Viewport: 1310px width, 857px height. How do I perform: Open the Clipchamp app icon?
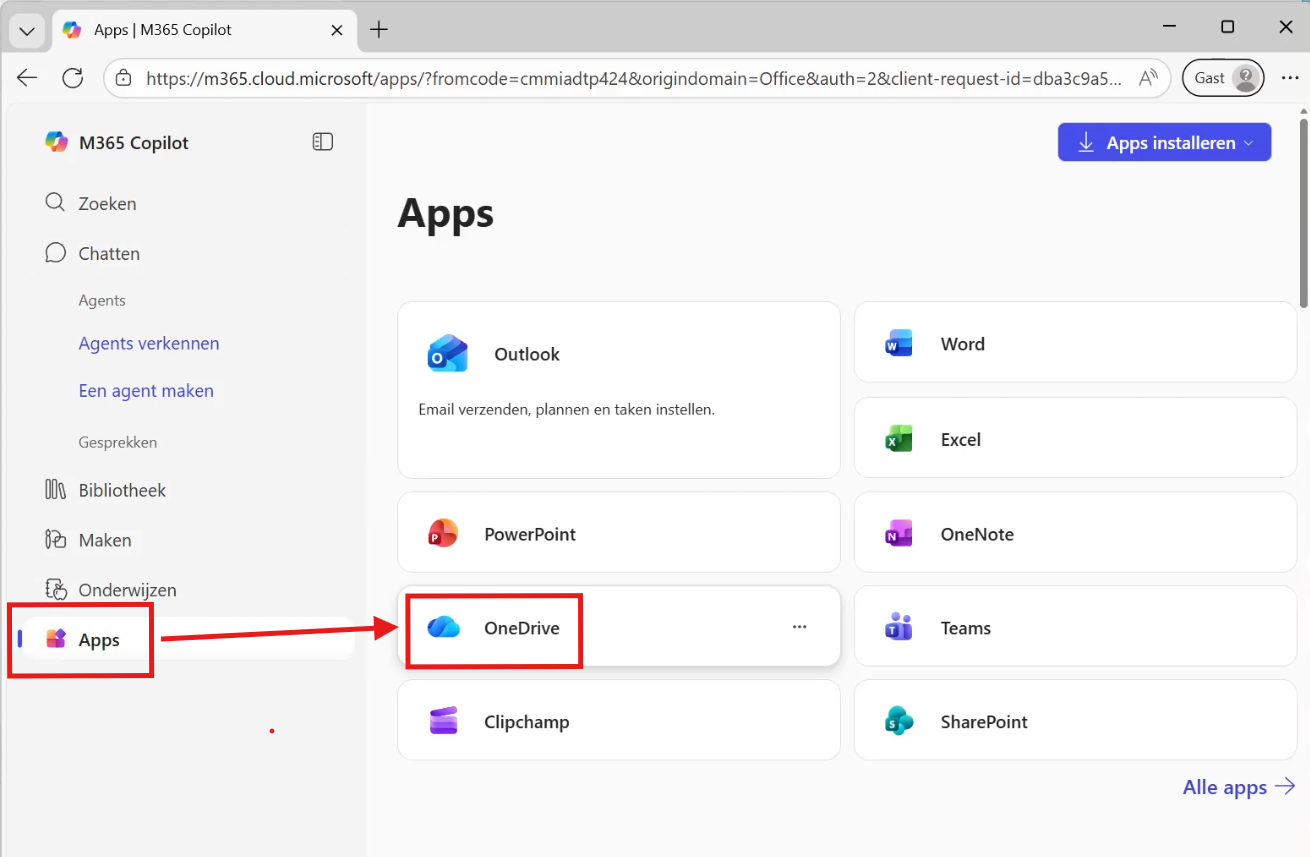tap(443, 722)
